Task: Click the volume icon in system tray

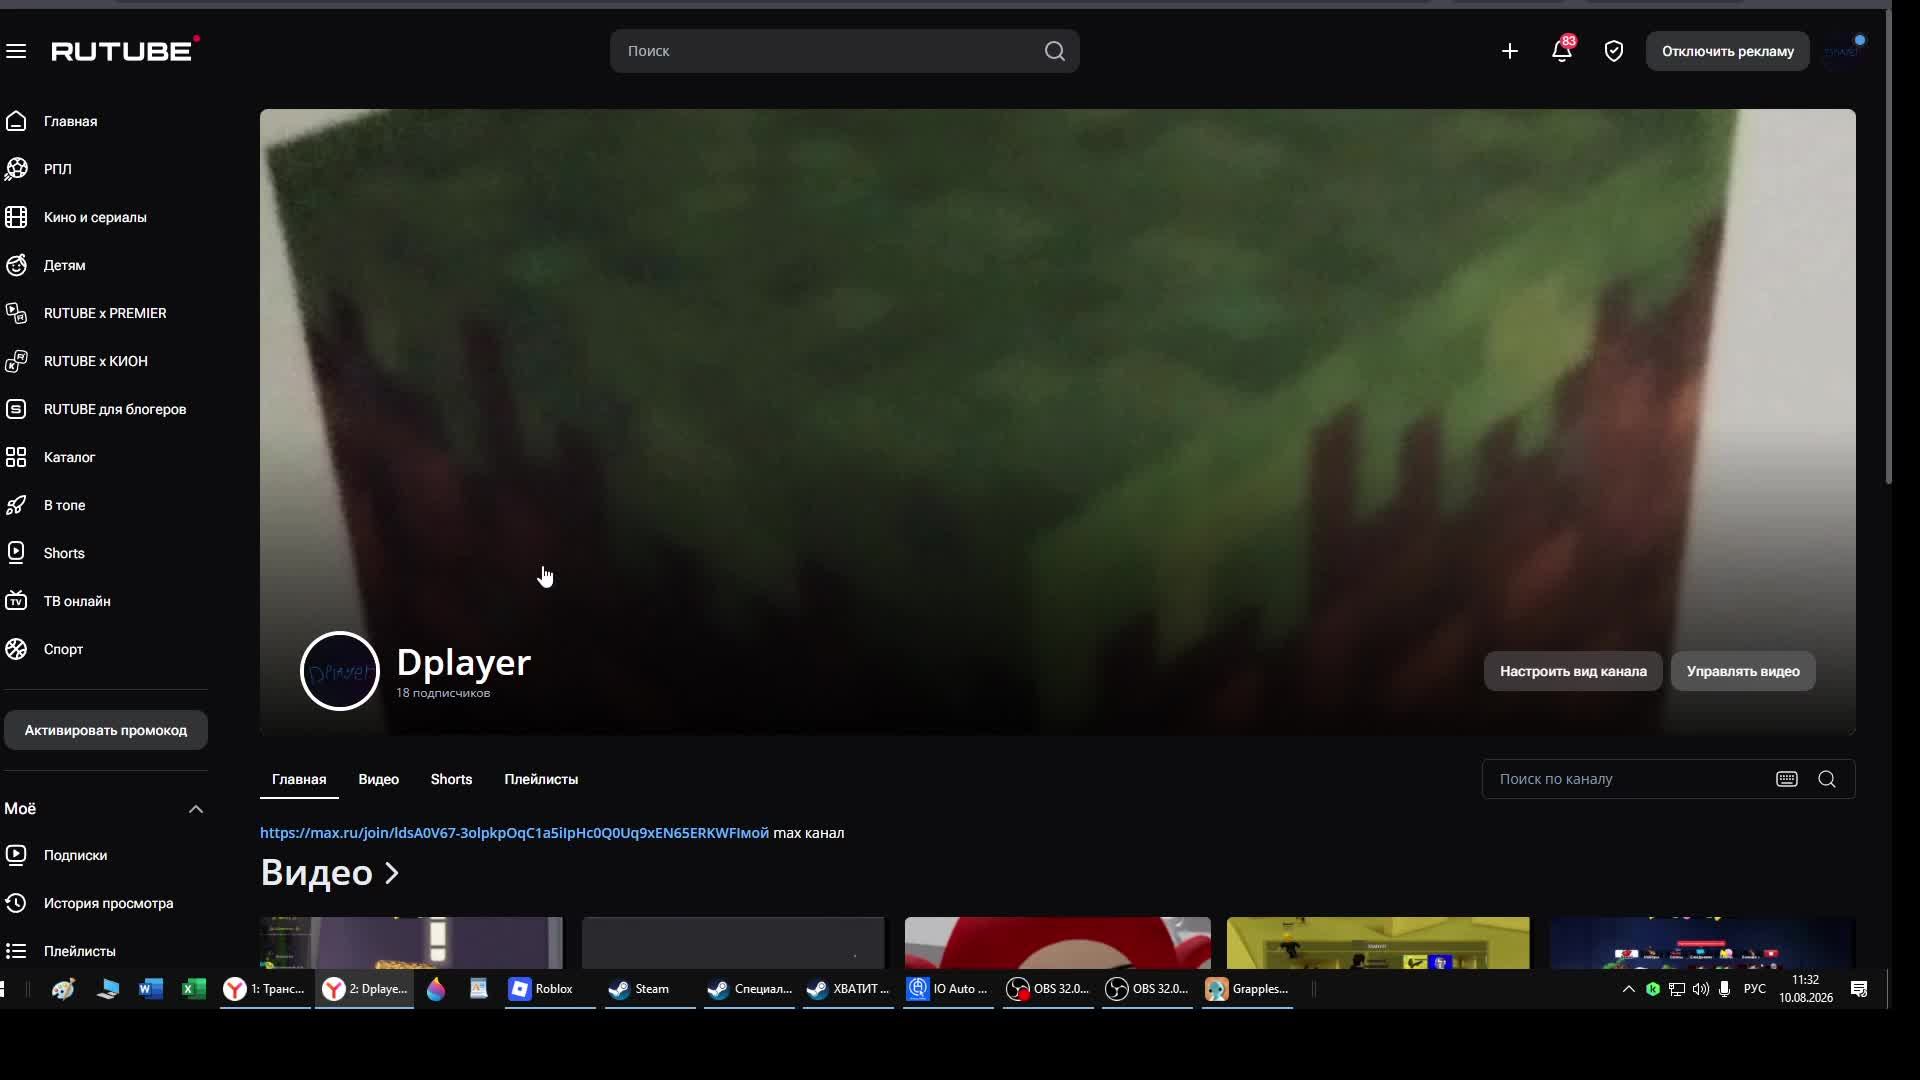Action: (1701, 989)
